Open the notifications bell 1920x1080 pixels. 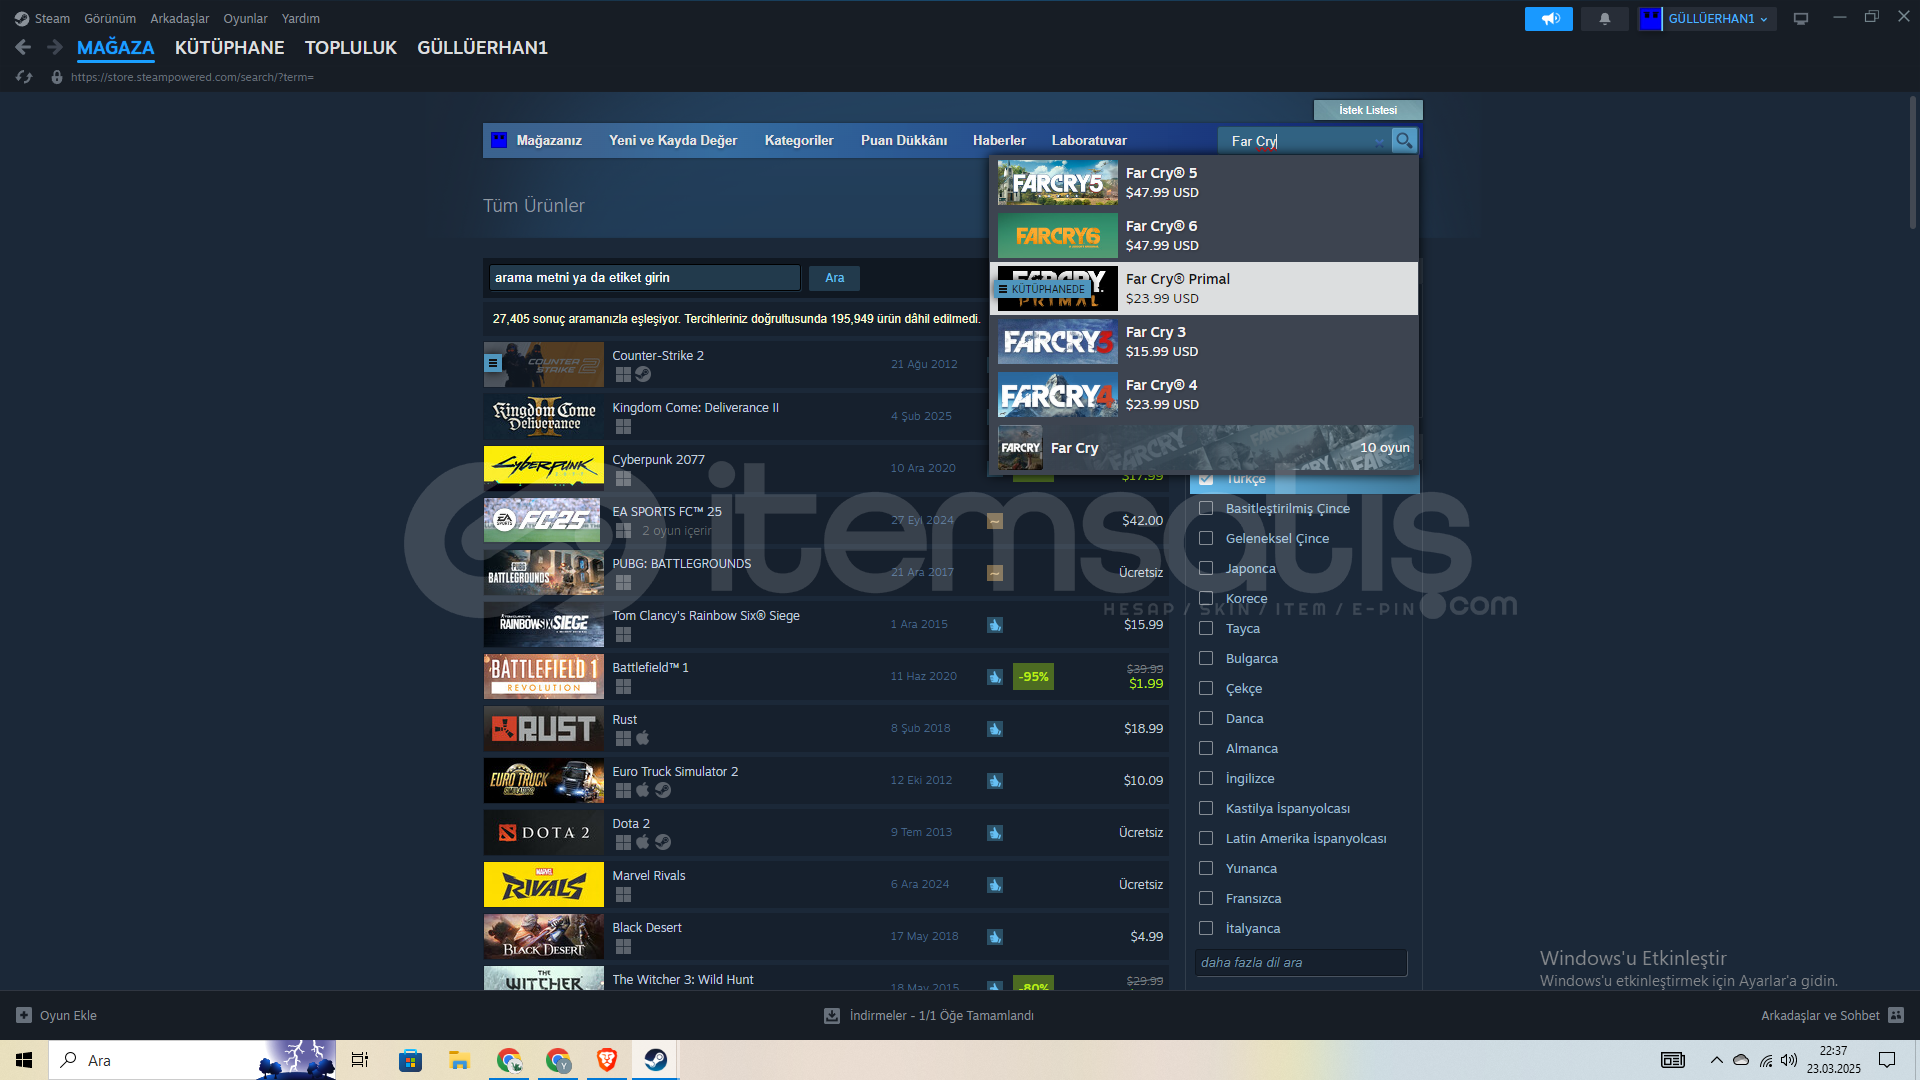click(1604, 19)
